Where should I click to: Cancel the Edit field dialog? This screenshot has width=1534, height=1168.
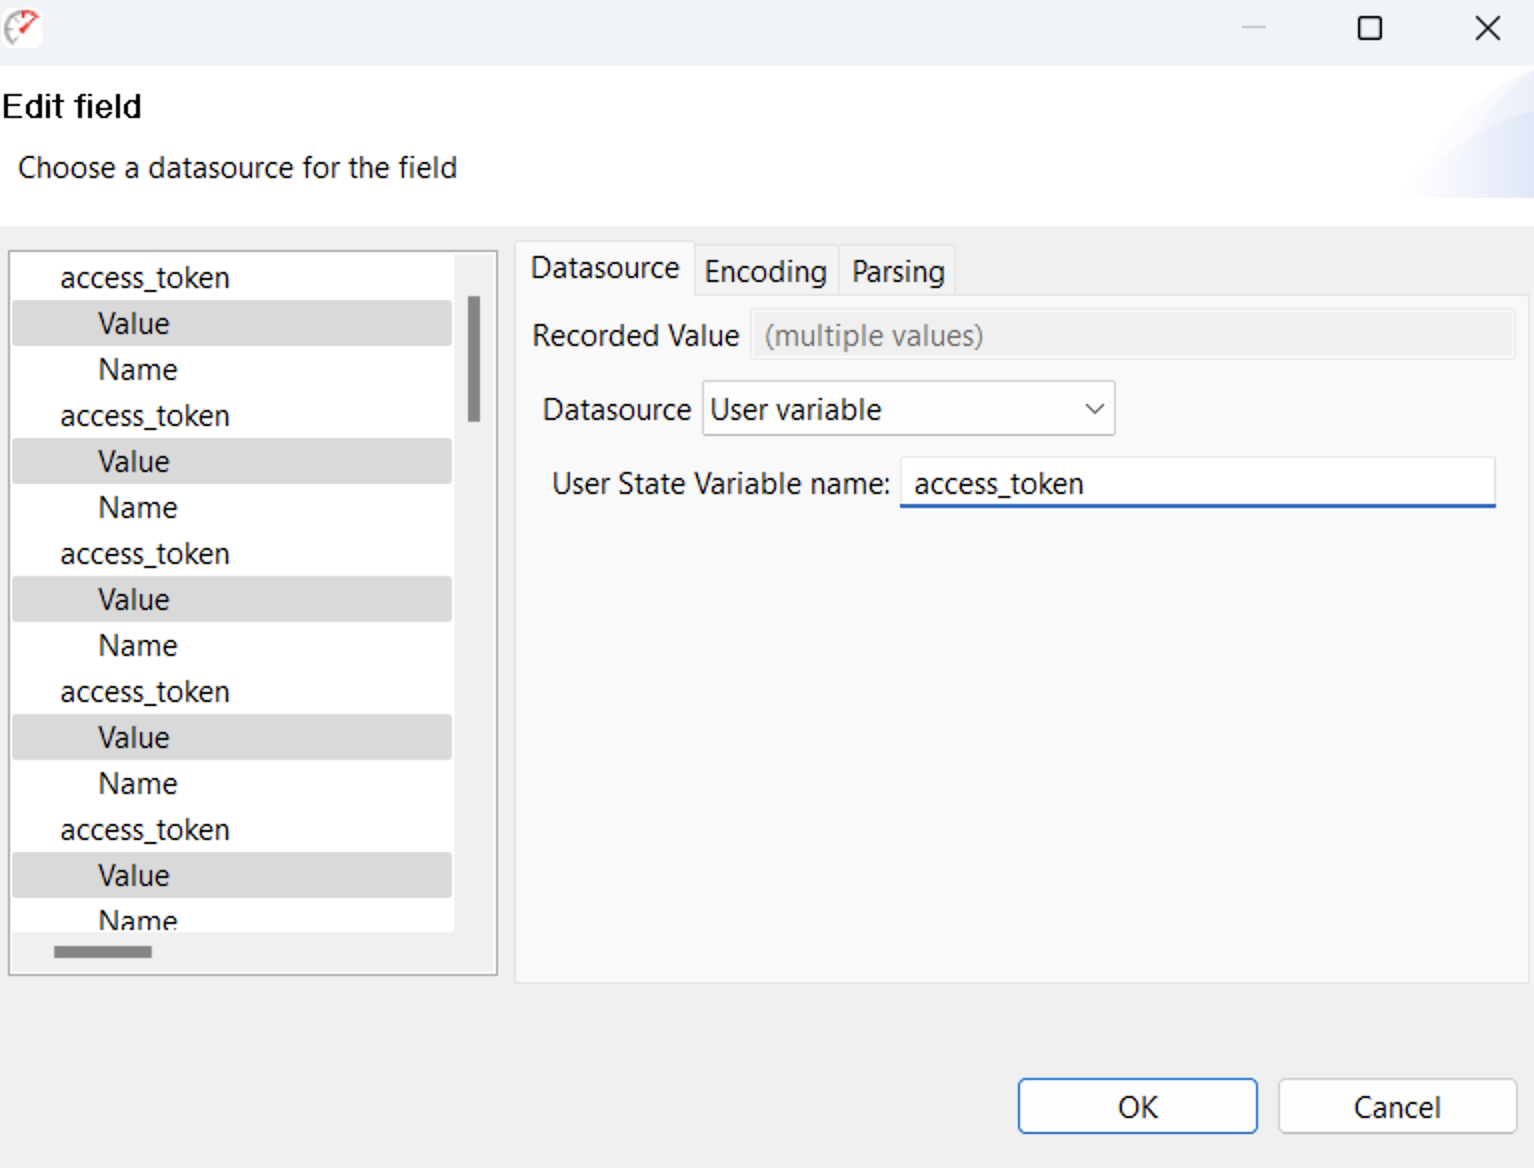1397,1106
